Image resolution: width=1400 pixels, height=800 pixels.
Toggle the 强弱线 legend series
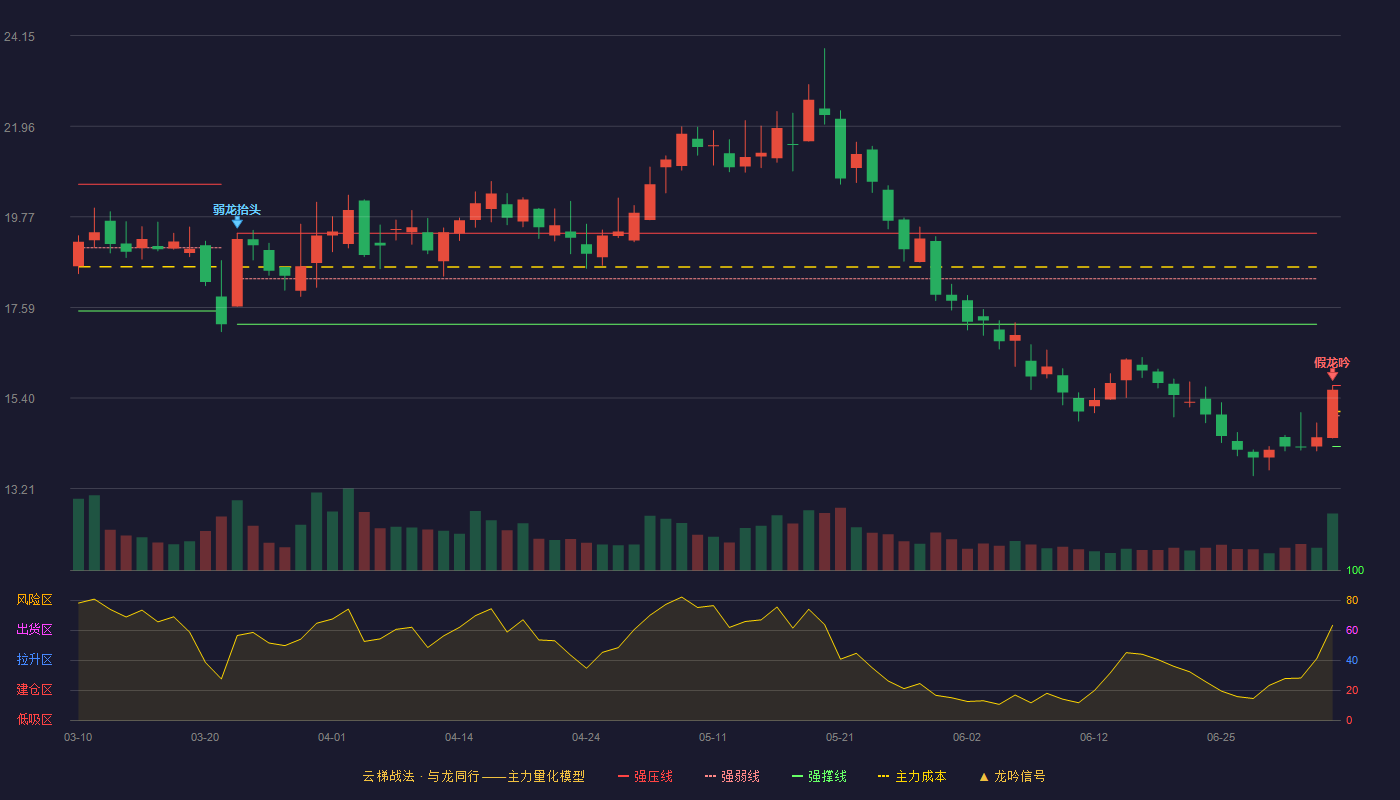tap(732, 776)
